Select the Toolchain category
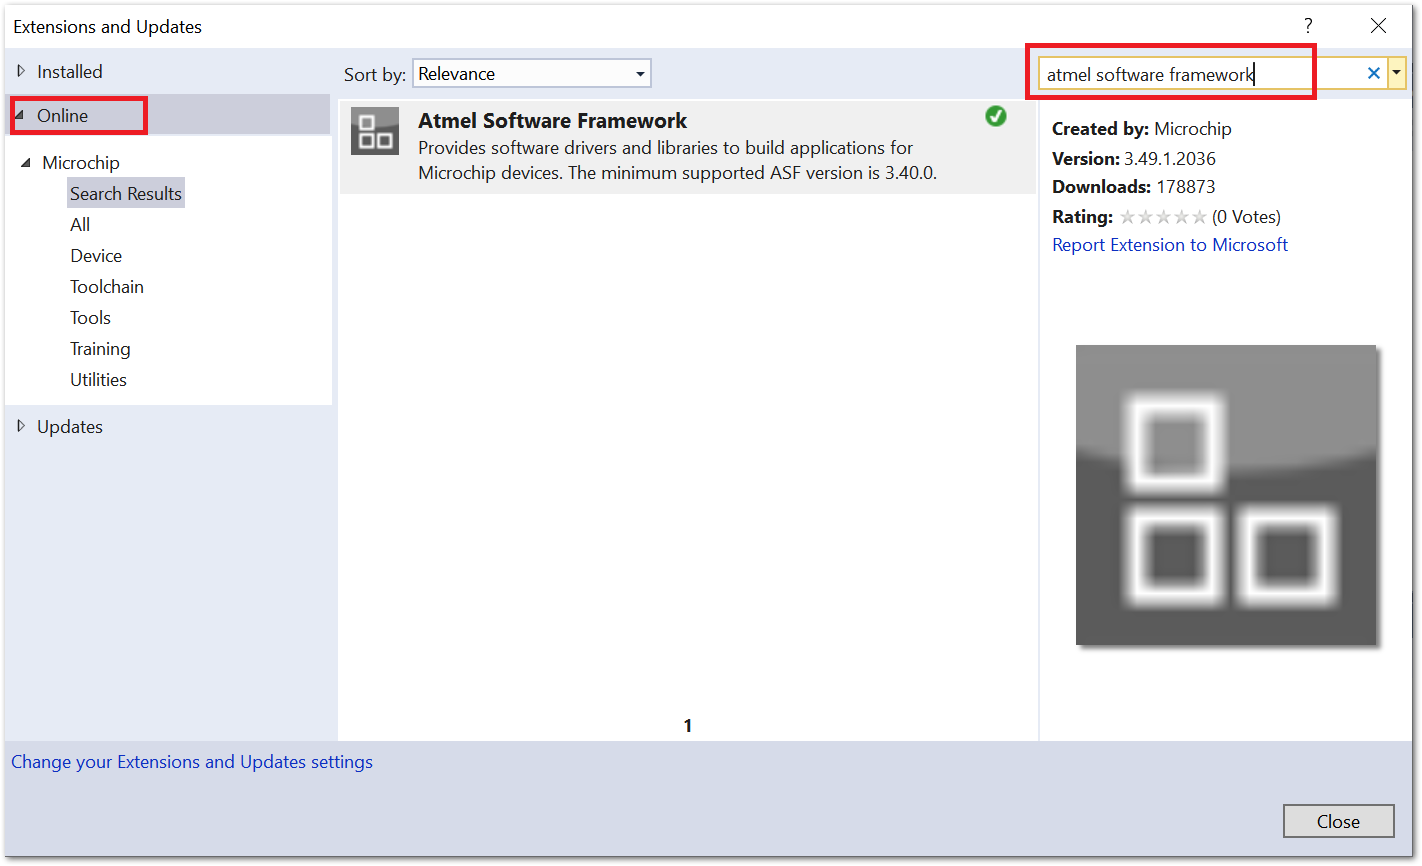 pos(107,287)
